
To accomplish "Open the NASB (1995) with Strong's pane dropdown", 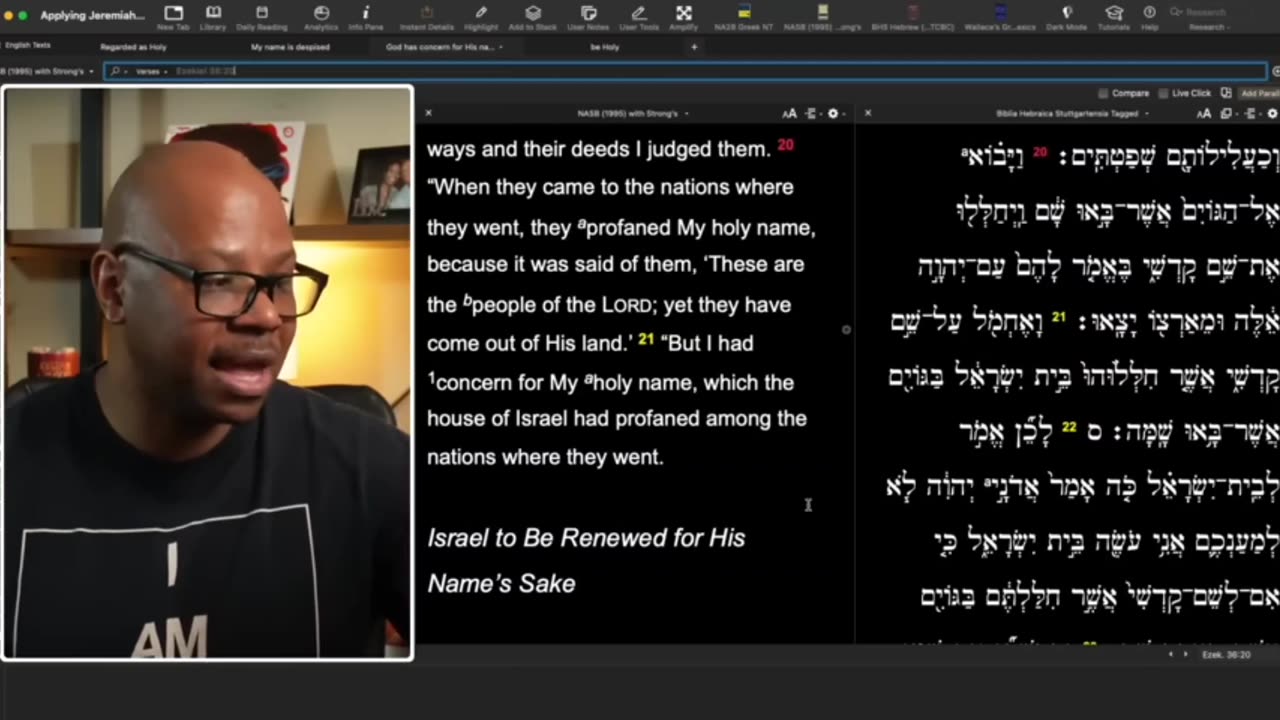I will point(632,113).
